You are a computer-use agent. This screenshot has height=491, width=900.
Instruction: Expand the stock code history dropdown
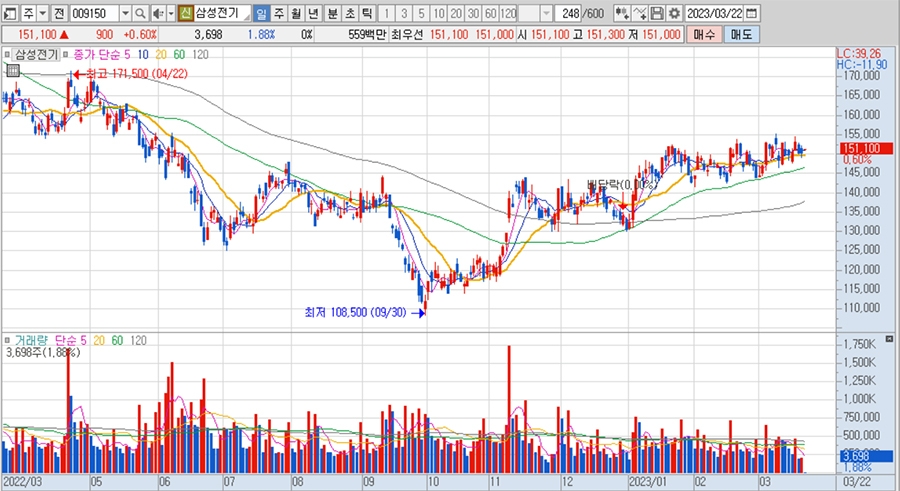[125, 13]
